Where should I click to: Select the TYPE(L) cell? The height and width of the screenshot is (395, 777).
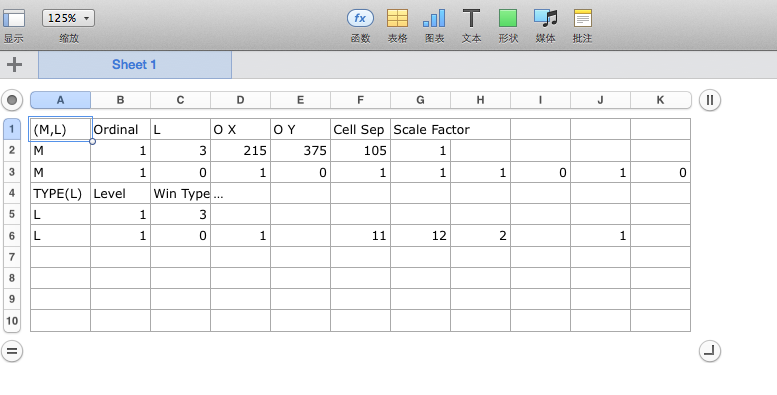click(60, 193)
